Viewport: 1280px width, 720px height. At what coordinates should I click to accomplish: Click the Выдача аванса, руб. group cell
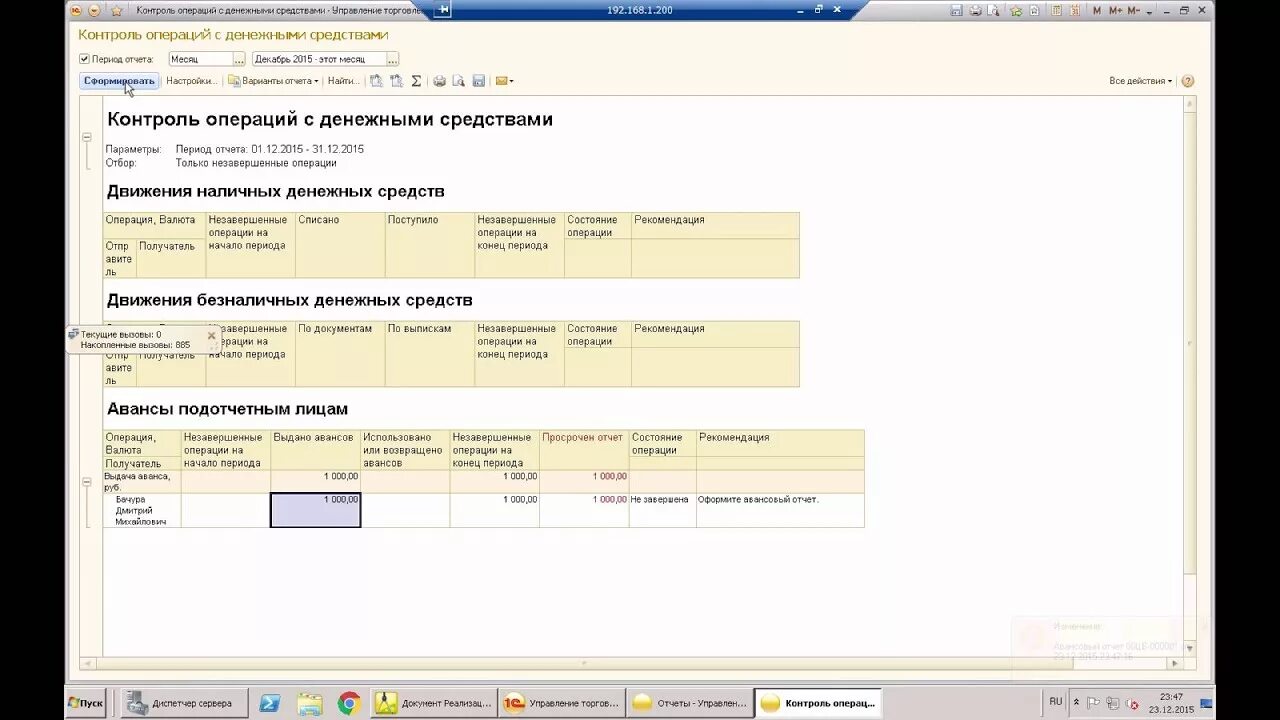141,481
